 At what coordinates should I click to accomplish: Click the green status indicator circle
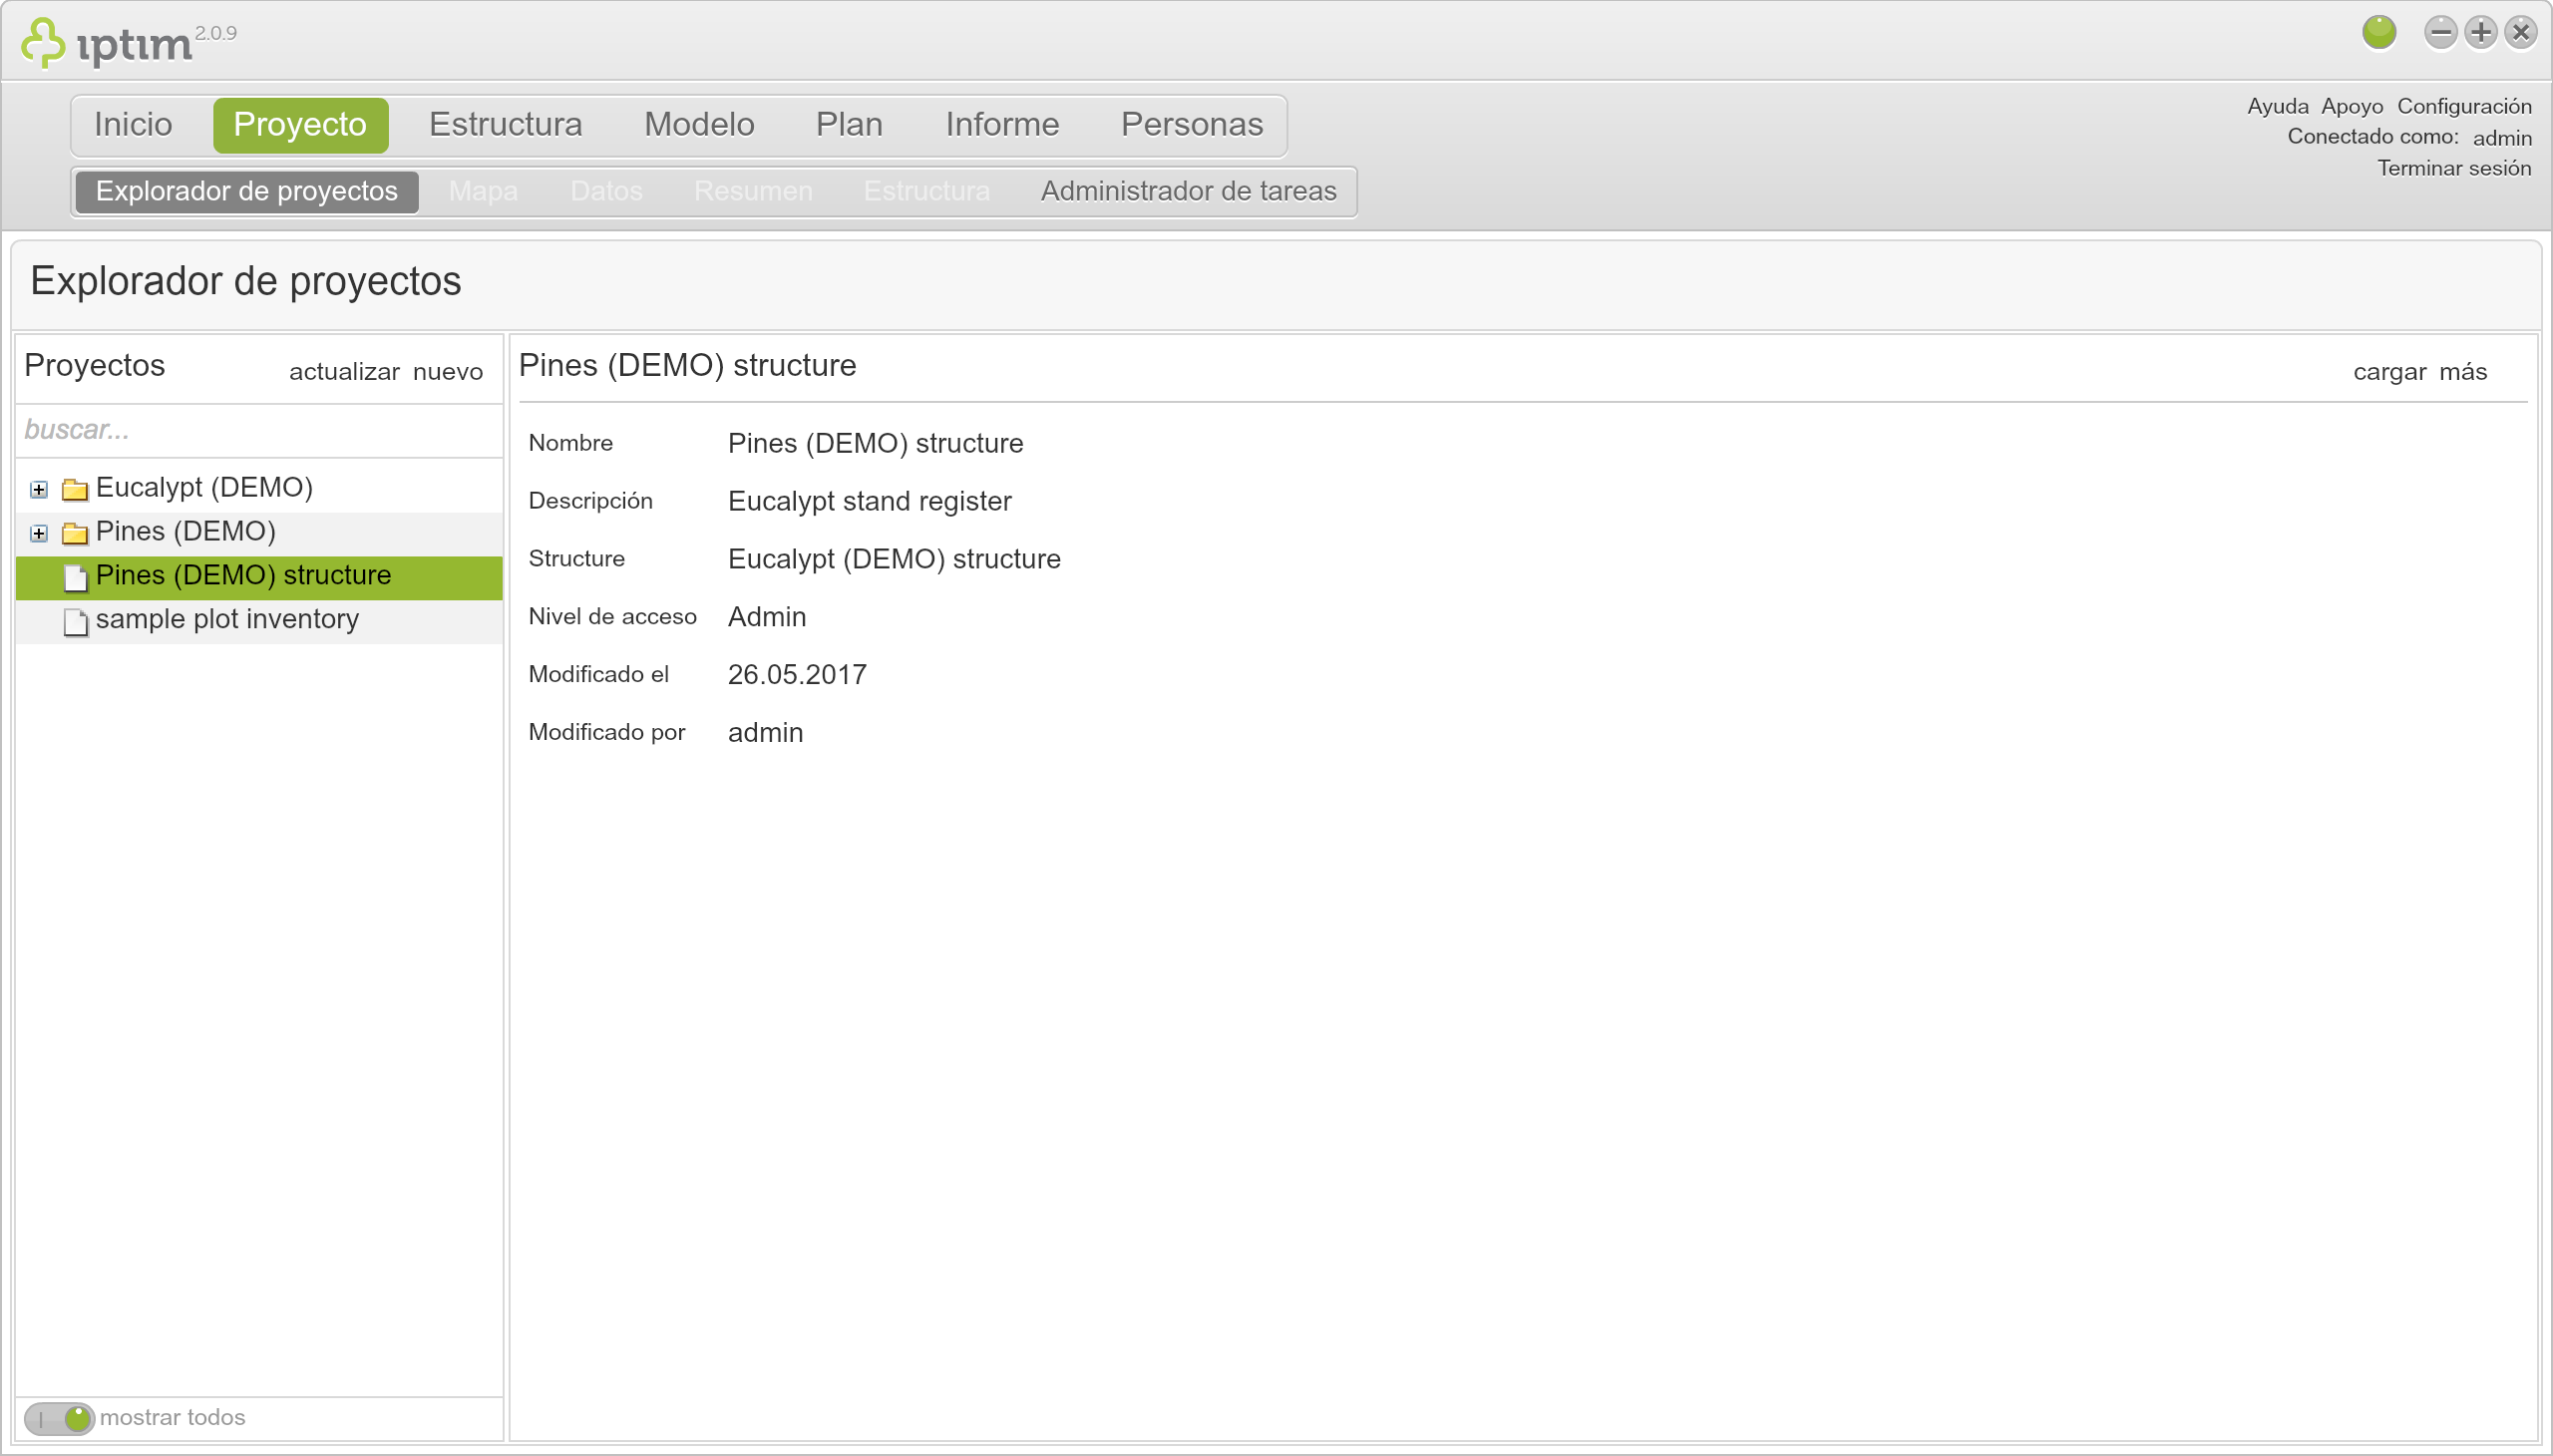pyautogui.click(x=2379, y=32)
